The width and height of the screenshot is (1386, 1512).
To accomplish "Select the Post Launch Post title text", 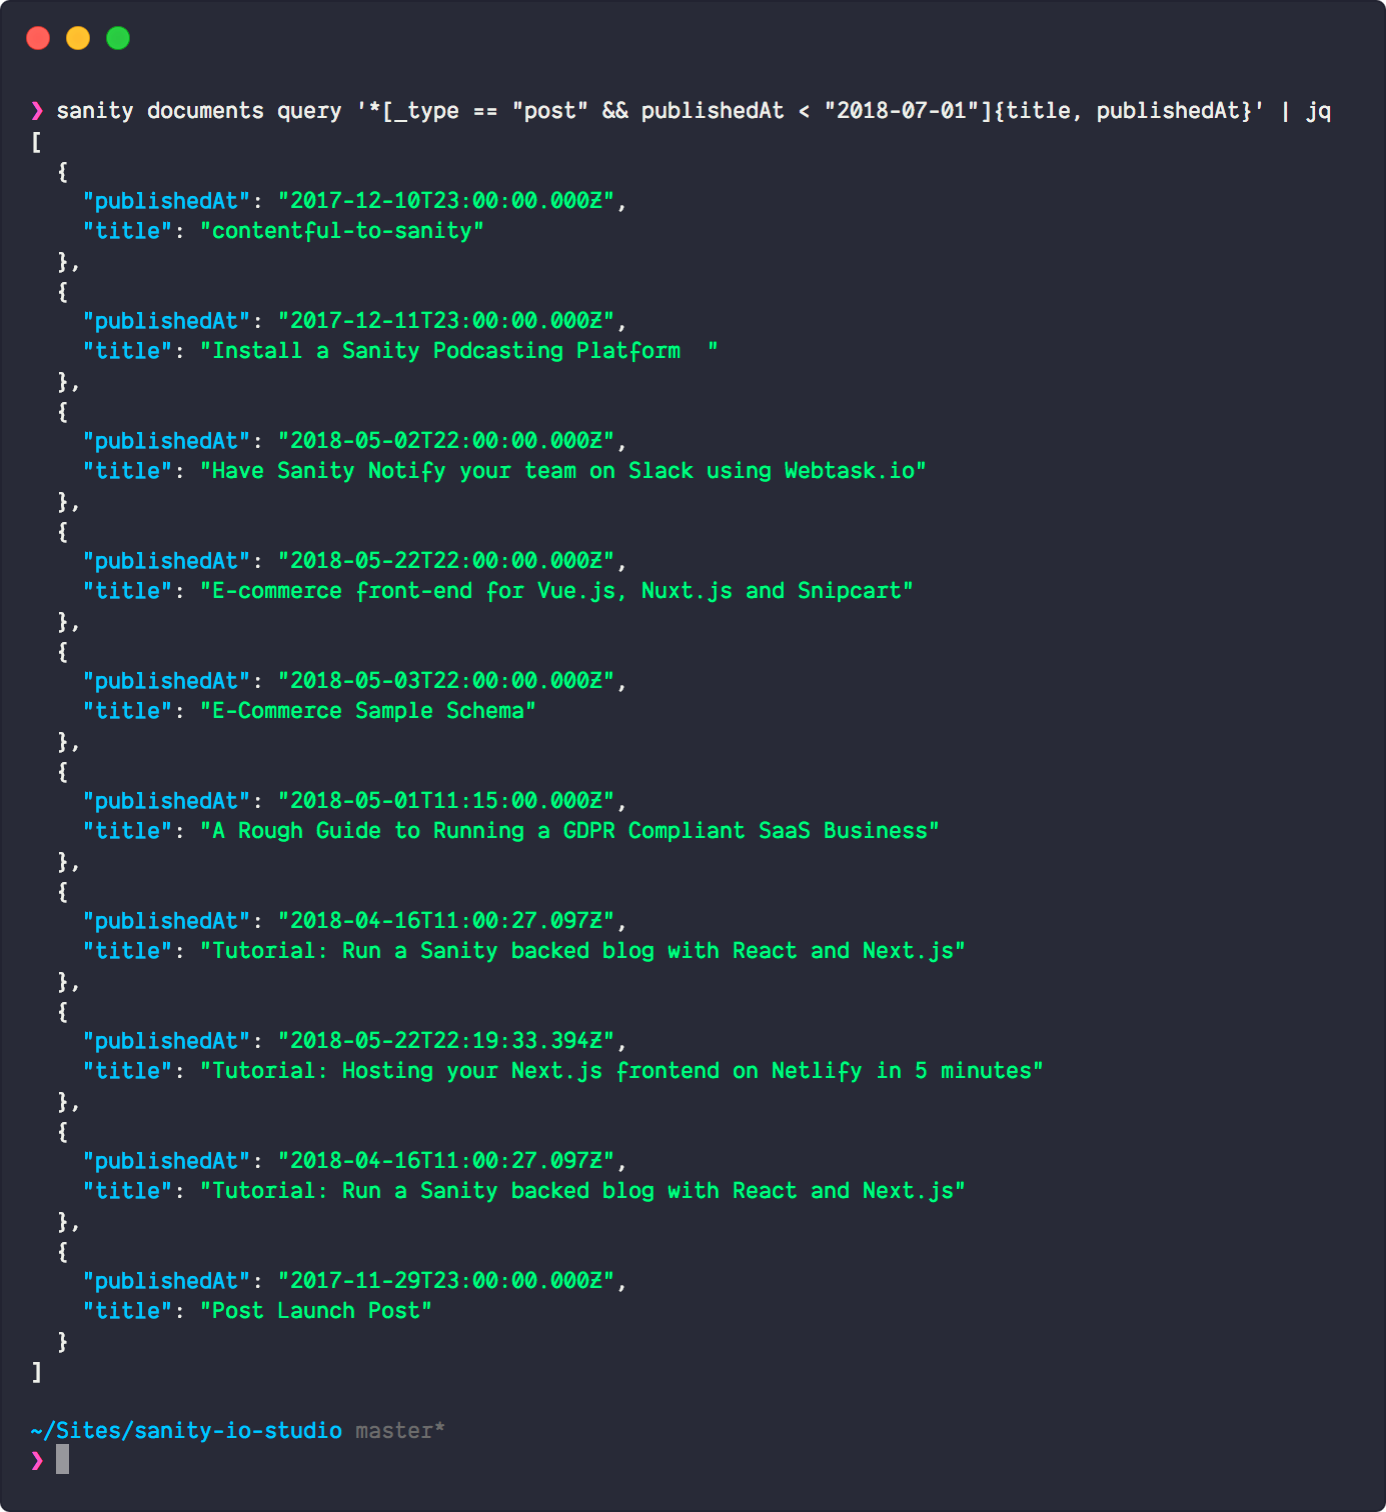I will coord(317,1310).
